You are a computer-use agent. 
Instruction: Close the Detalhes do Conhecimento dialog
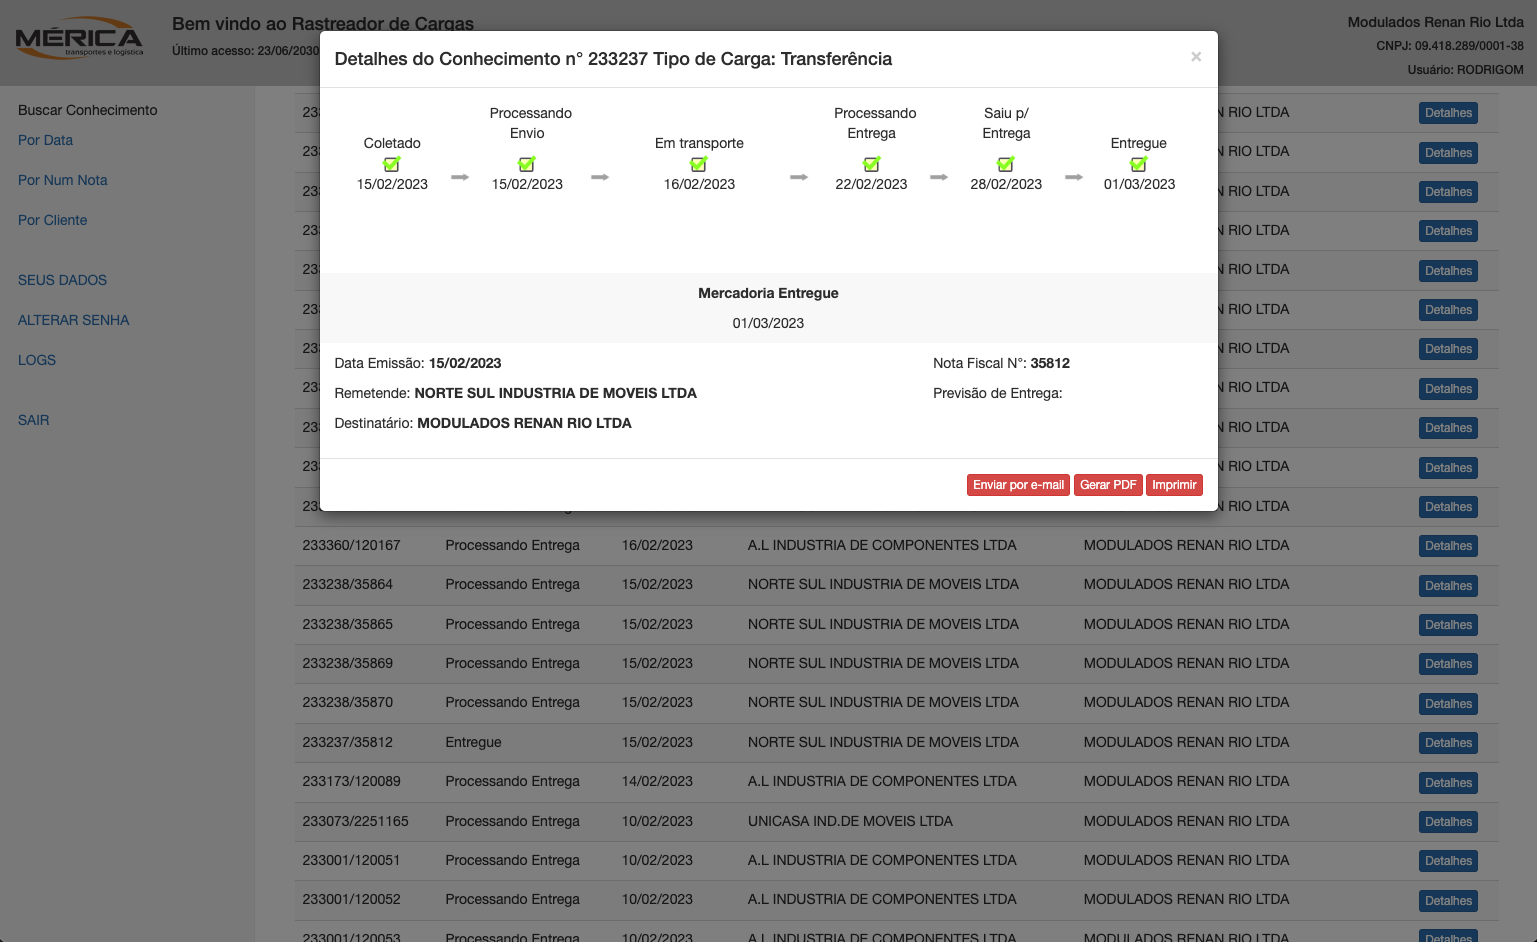tap(1196, 57)
